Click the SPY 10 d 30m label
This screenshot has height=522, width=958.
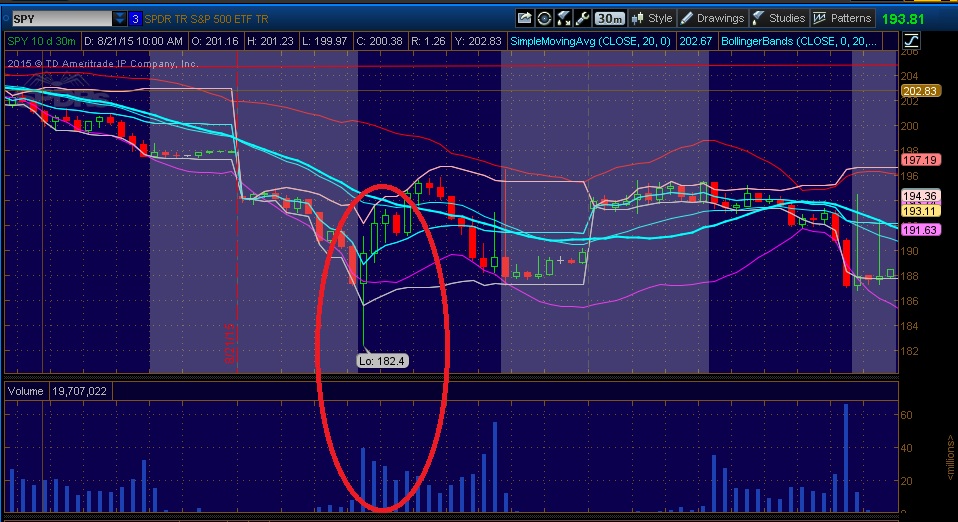click(x=42, y=40)
